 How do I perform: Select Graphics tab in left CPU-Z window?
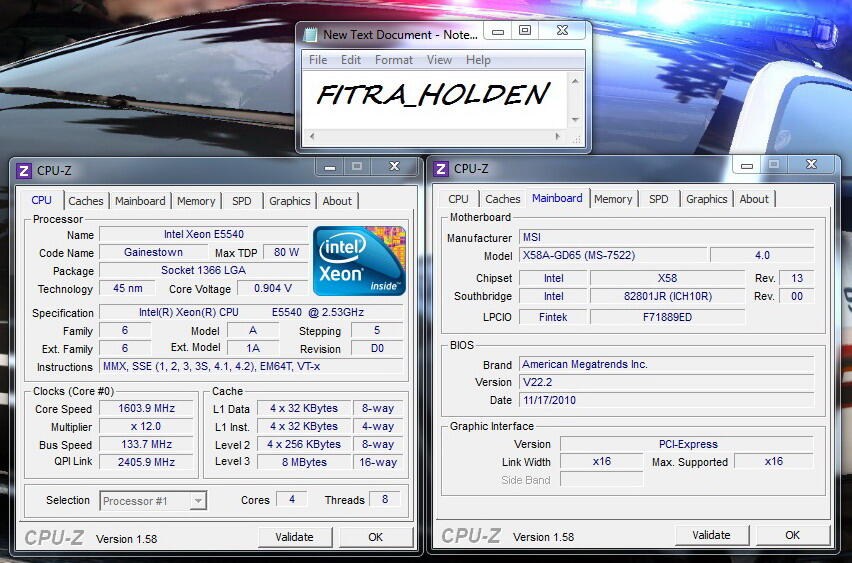[290, 201]
